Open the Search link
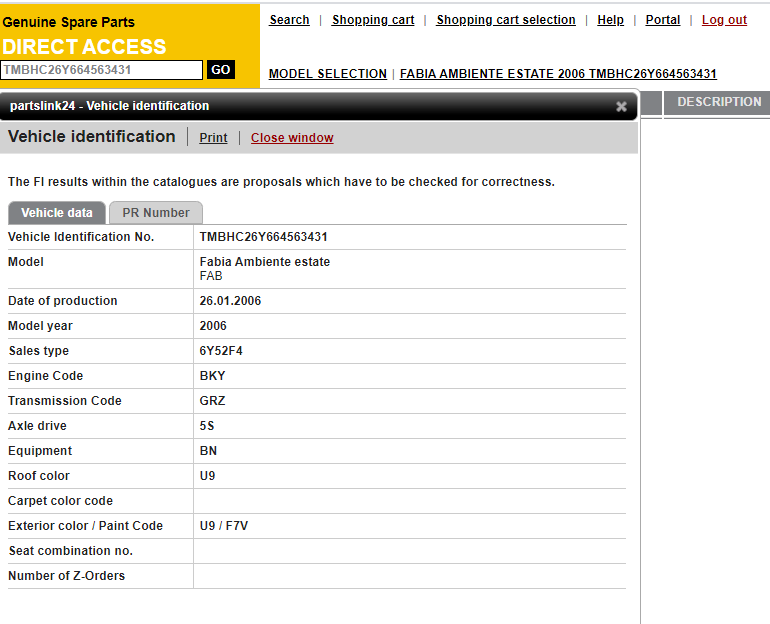 [x=289, y=20]
